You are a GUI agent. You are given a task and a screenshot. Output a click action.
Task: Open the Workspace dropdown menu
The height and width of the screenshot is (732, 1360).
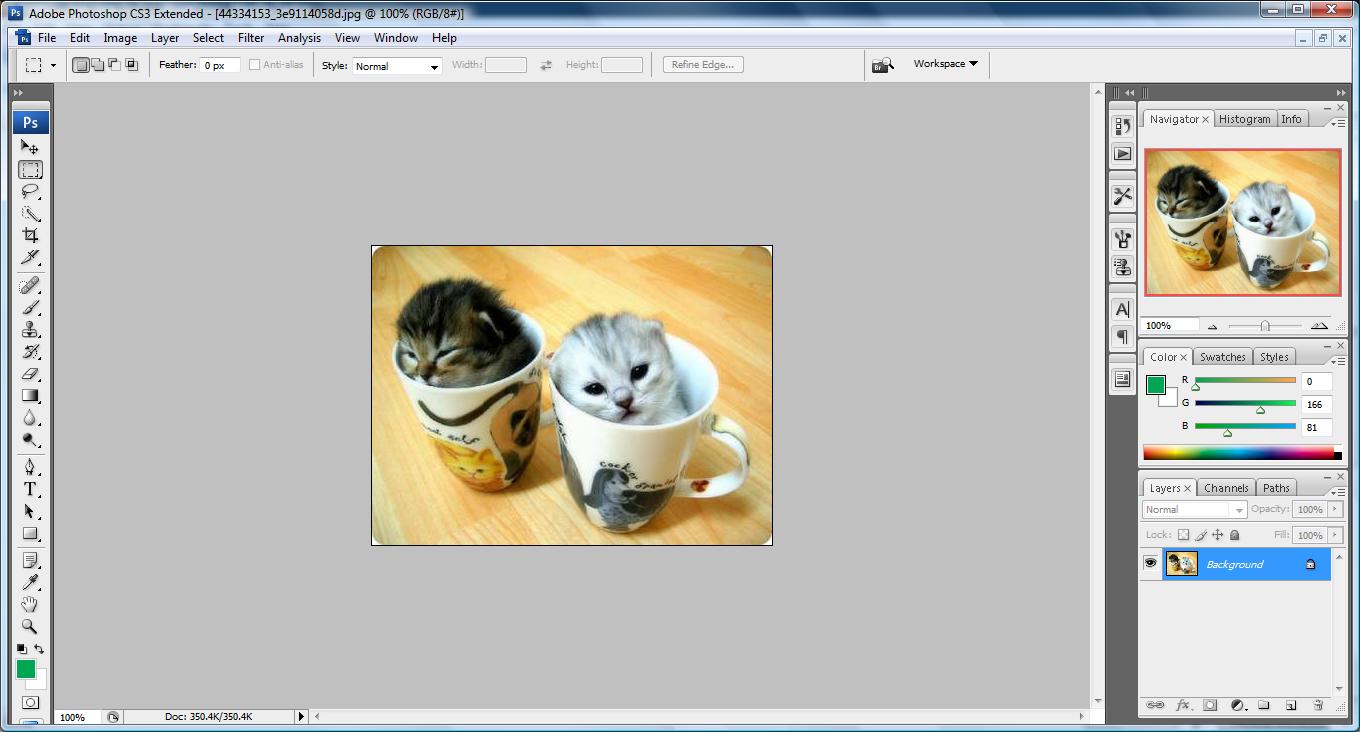(x=945, y=64)
